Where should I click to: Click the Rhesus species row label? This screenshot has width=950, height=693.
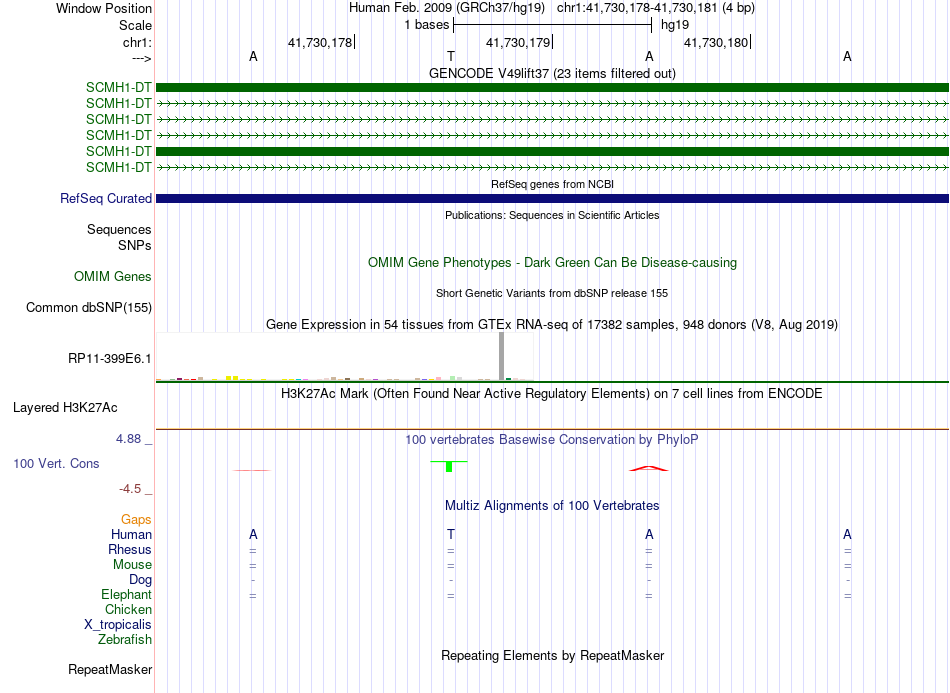130,549
